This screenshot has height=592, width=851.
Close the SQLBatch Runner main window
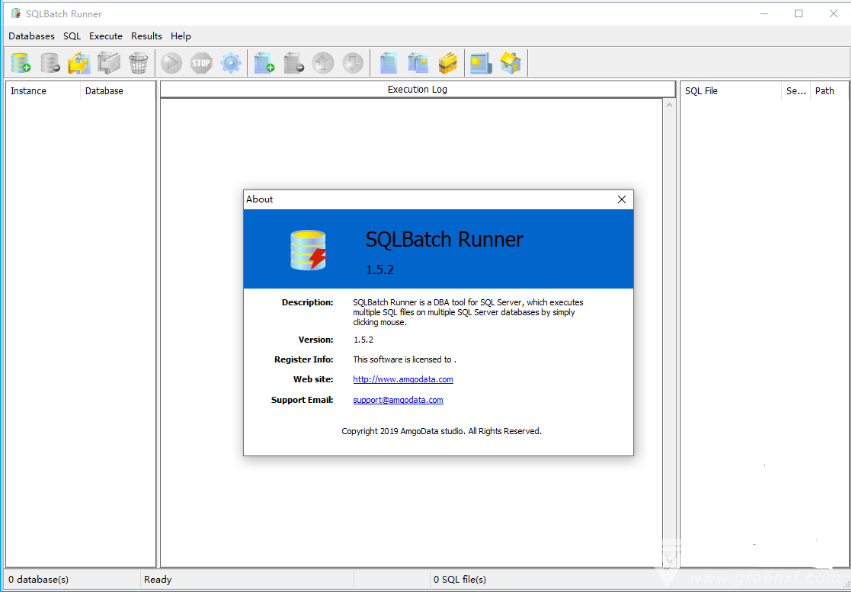point(834,14)
